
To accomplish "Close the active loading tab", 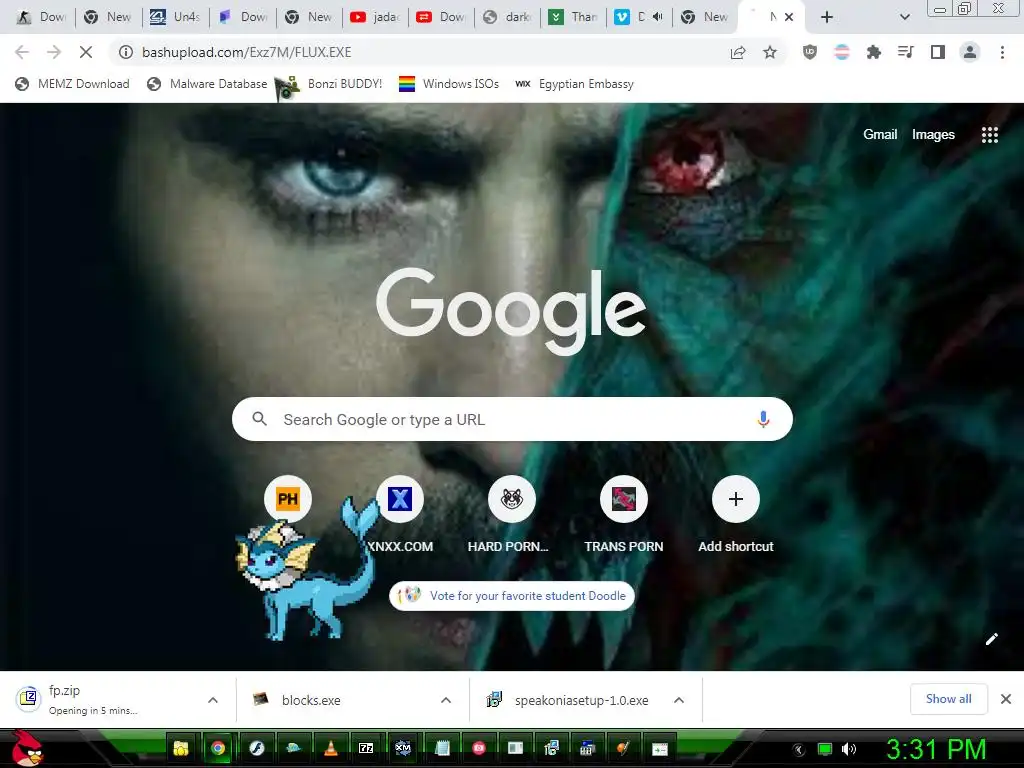I will [x=789, y=17].
